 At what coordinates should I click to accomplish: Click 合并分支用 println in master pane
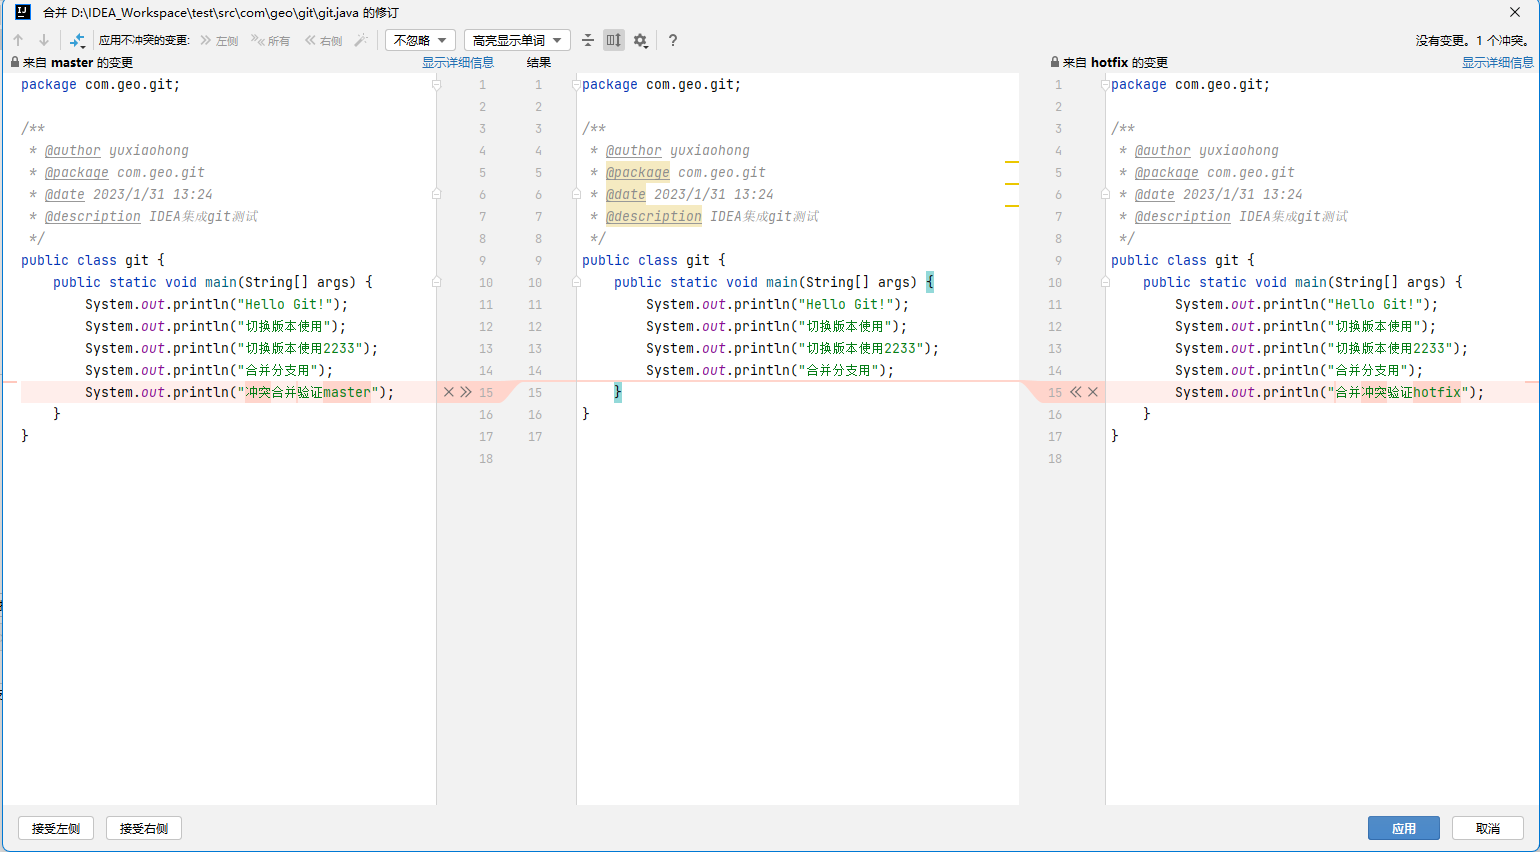tap(209, 370)
